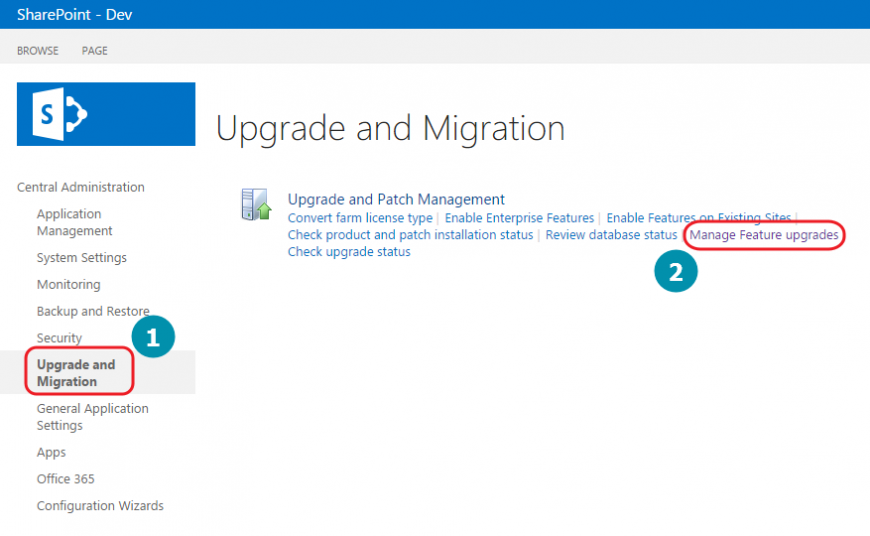
Task: Open the PAGE ribbon tab
Action: [x=95, y=51]
